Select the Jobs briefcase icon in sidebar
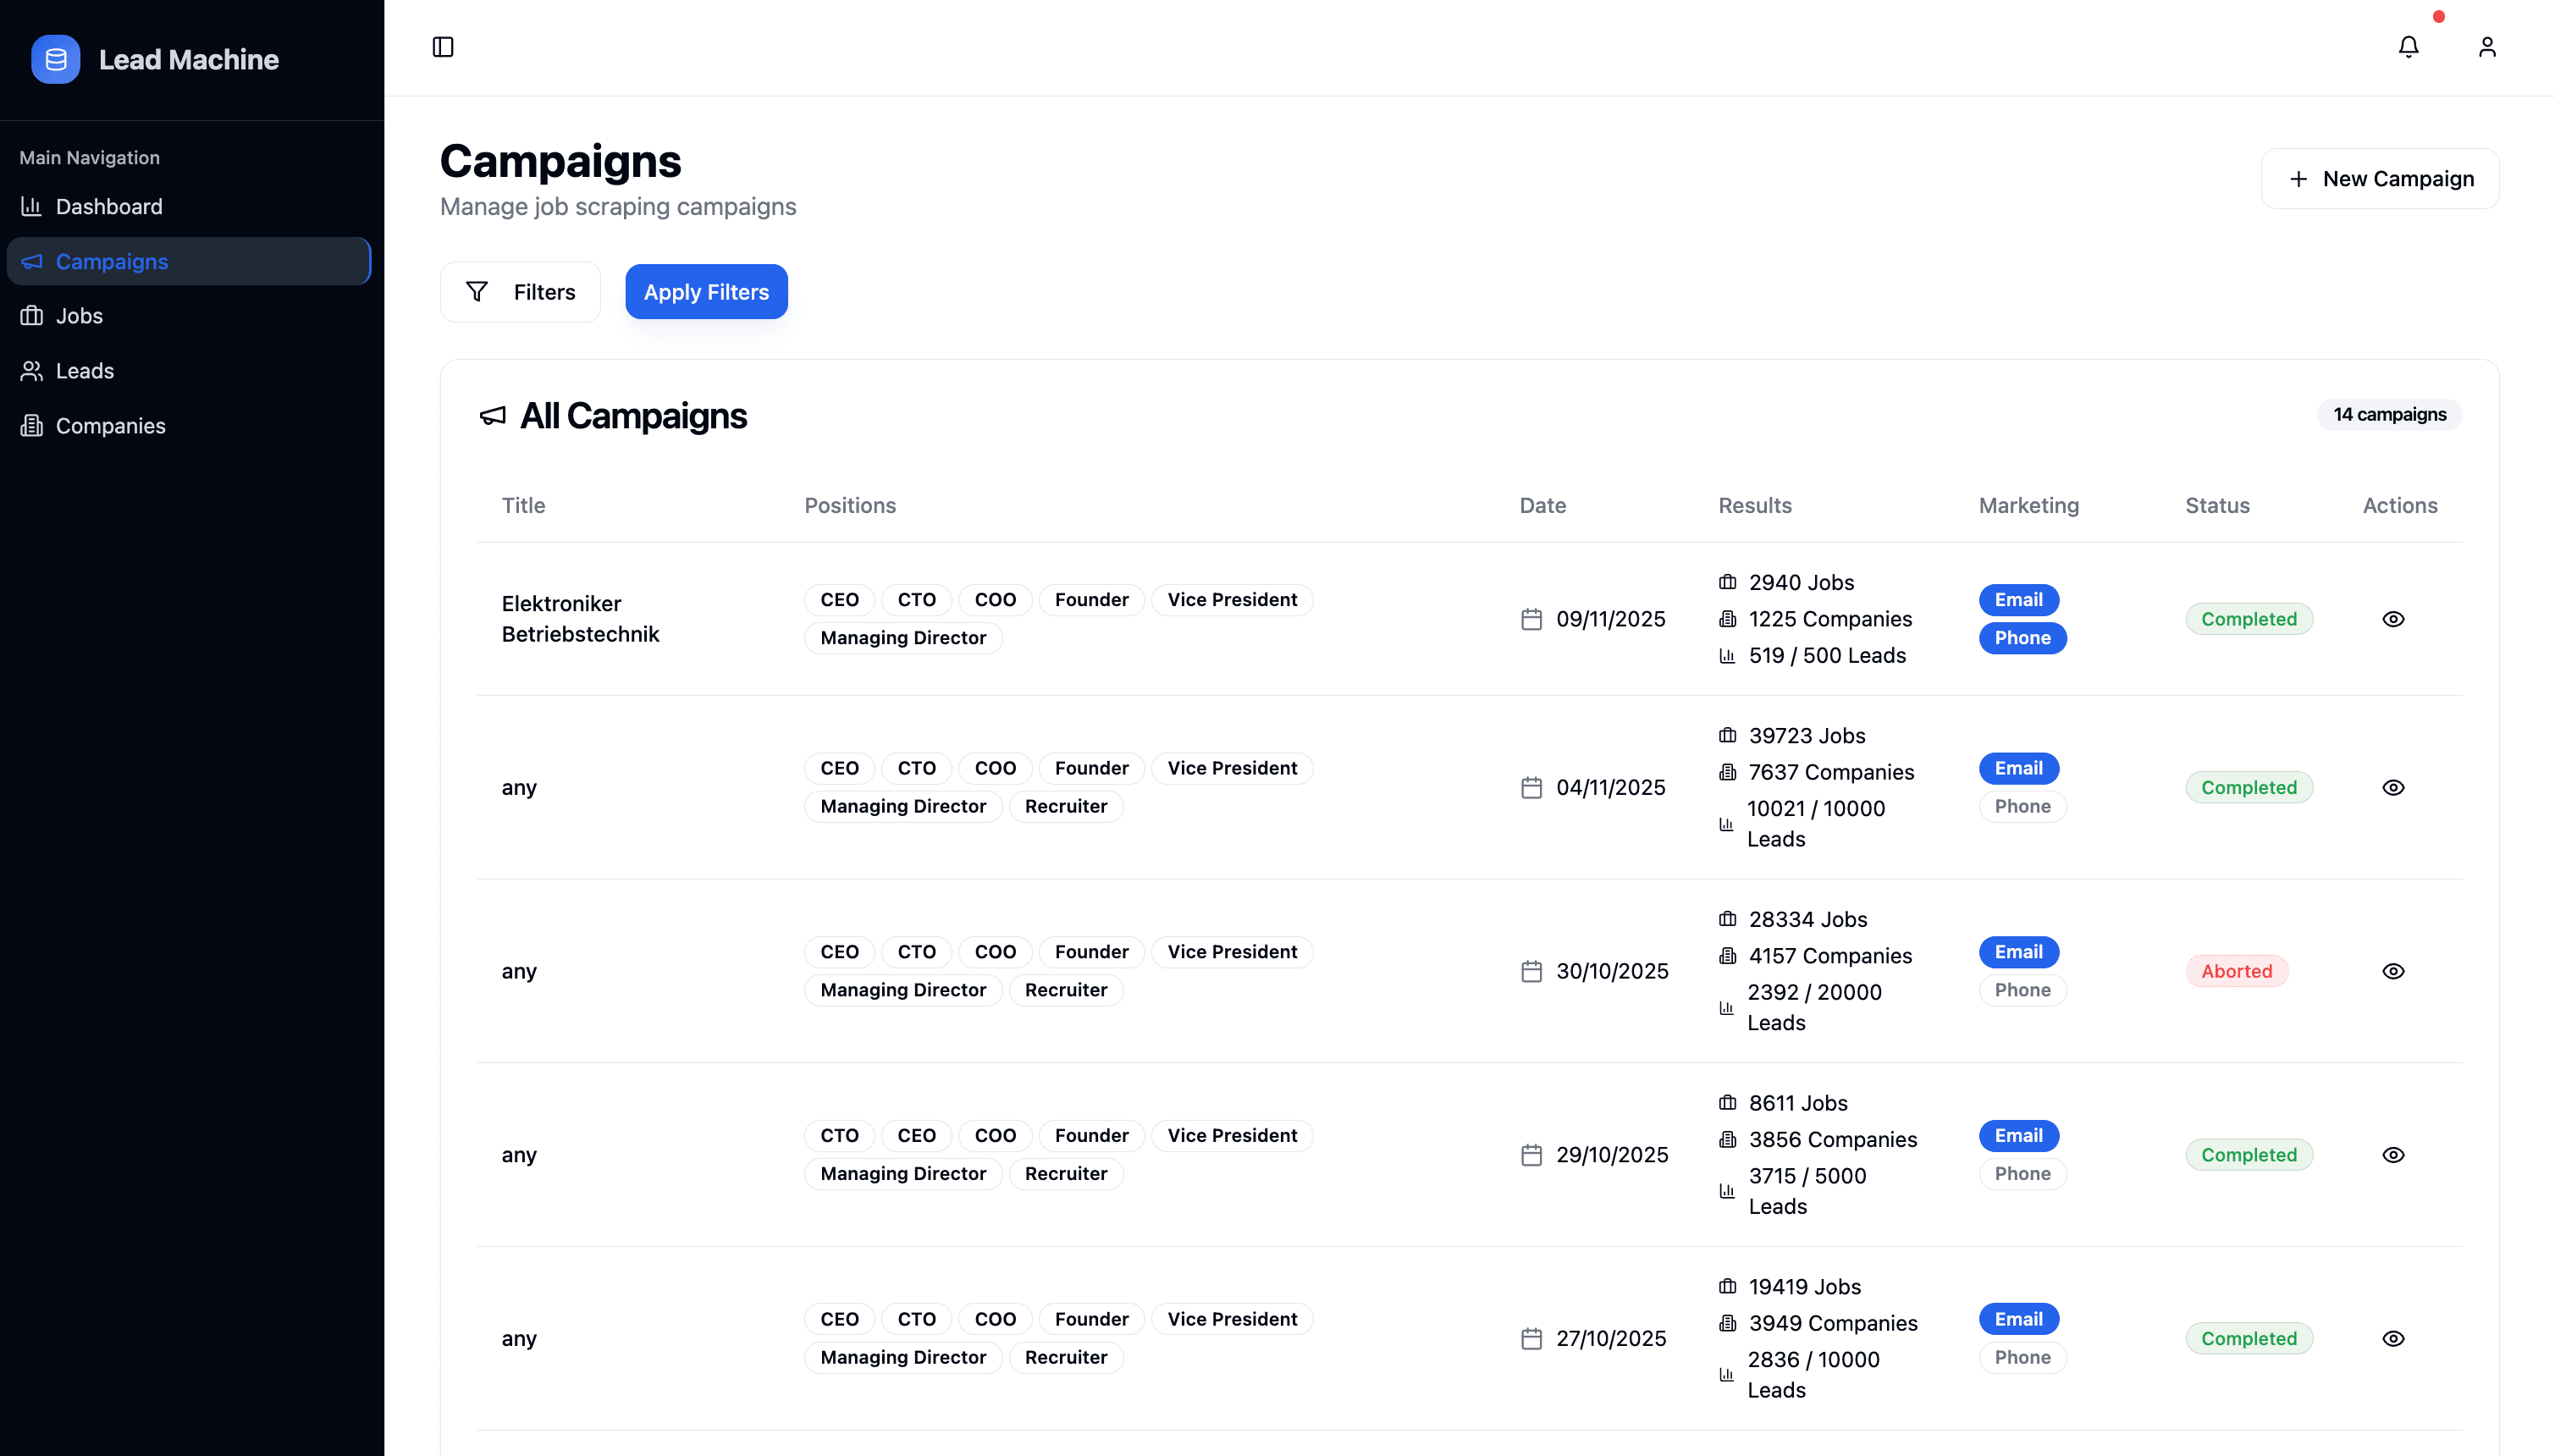 pos(31,315)
